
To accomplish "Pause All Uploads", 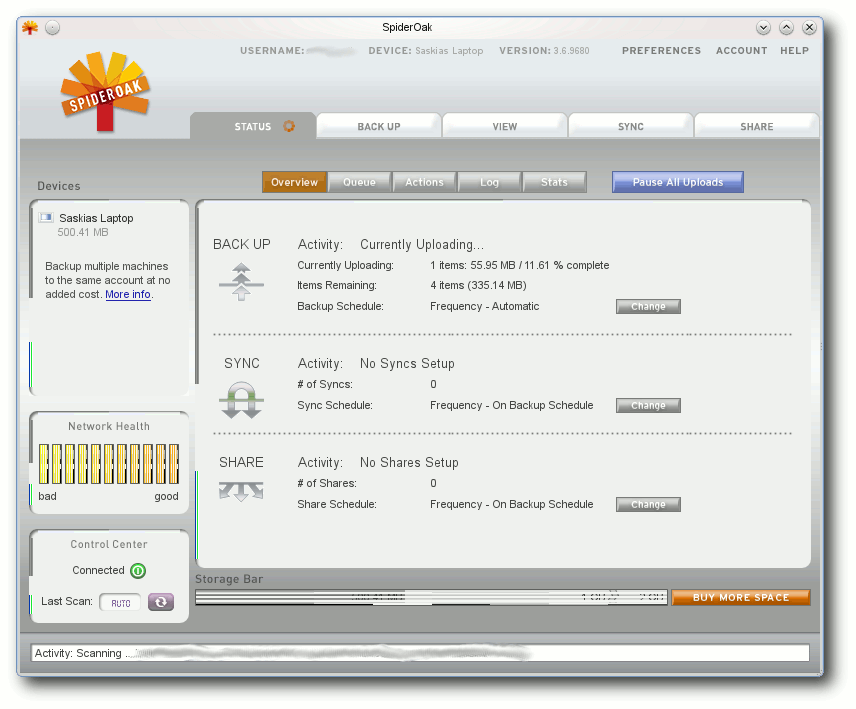I will point(677,182).
